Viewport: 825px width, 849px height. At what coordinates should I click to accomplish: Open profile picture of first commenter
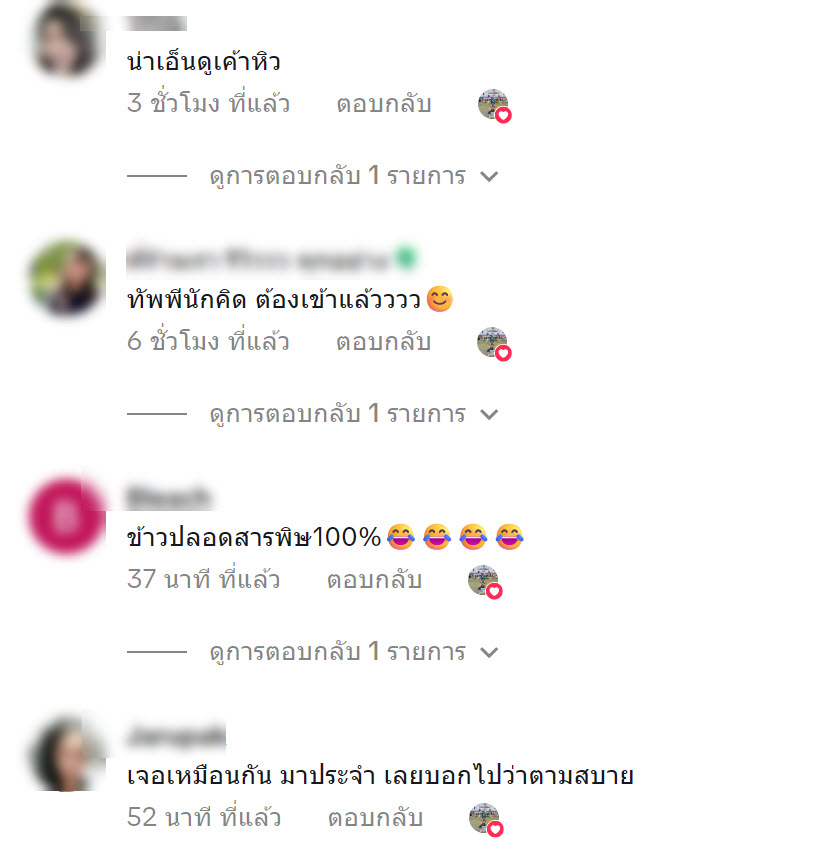tap(66, 39)
